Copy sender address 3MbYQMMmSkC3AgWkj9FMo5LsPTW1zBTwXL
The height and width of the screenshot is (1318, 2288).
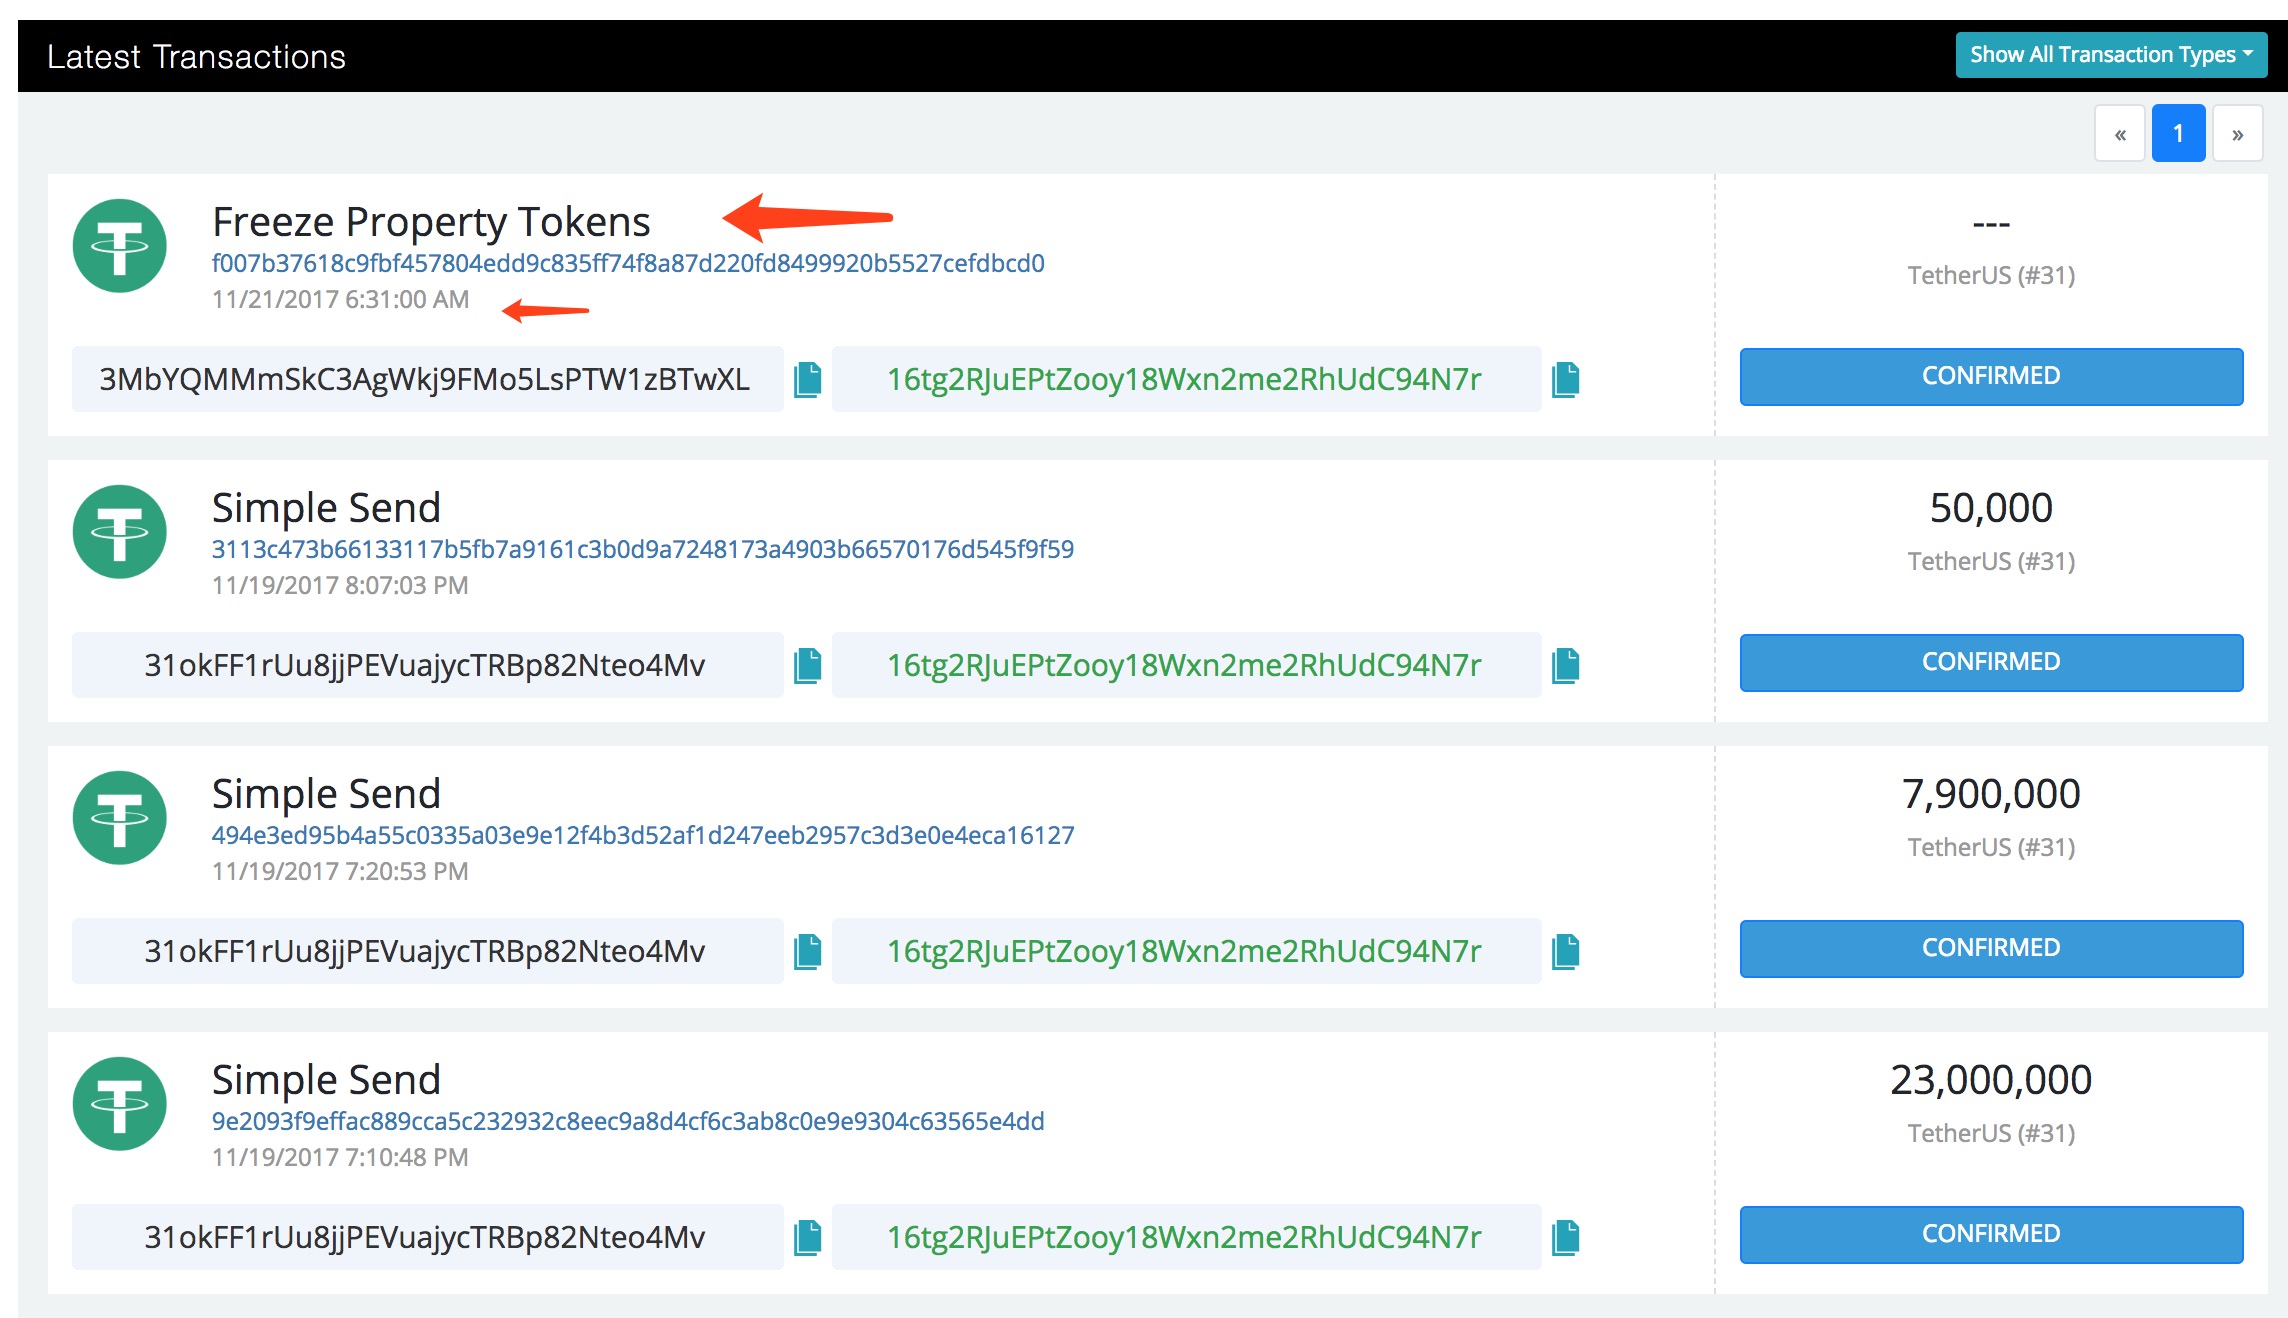coord(807,380)
